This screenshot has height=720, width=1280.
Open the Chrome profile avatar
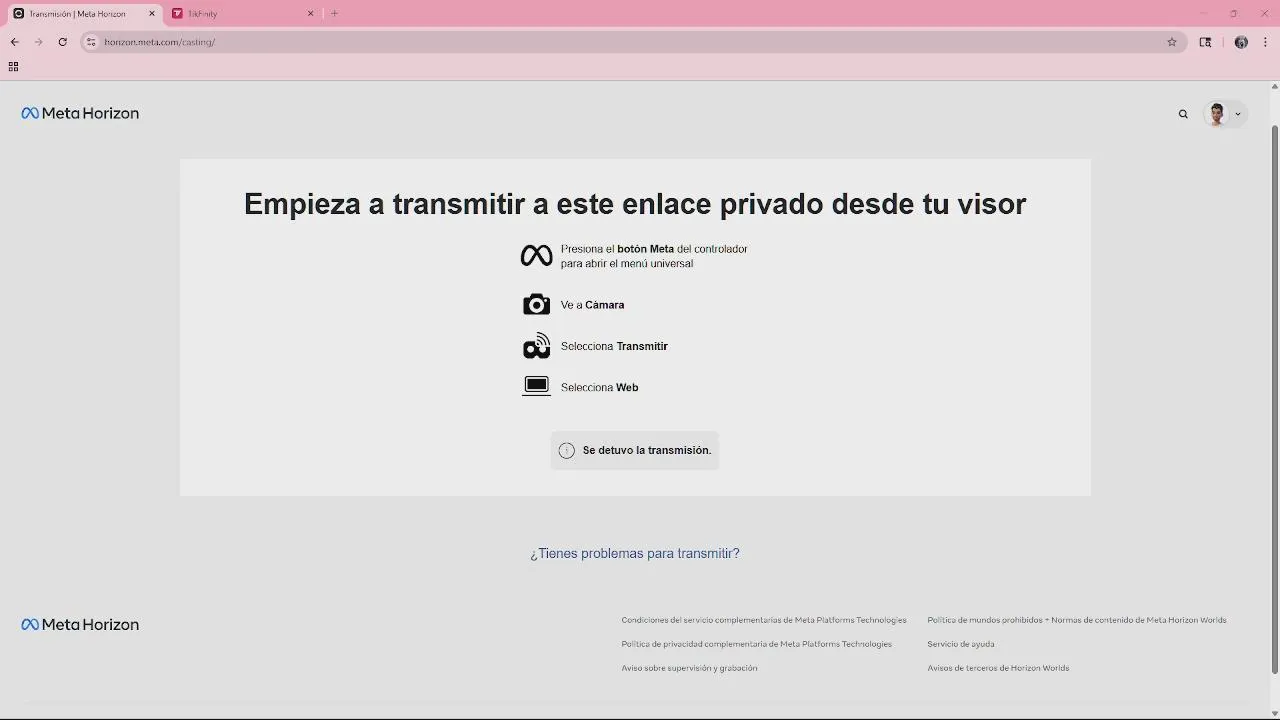(1241, 42)
